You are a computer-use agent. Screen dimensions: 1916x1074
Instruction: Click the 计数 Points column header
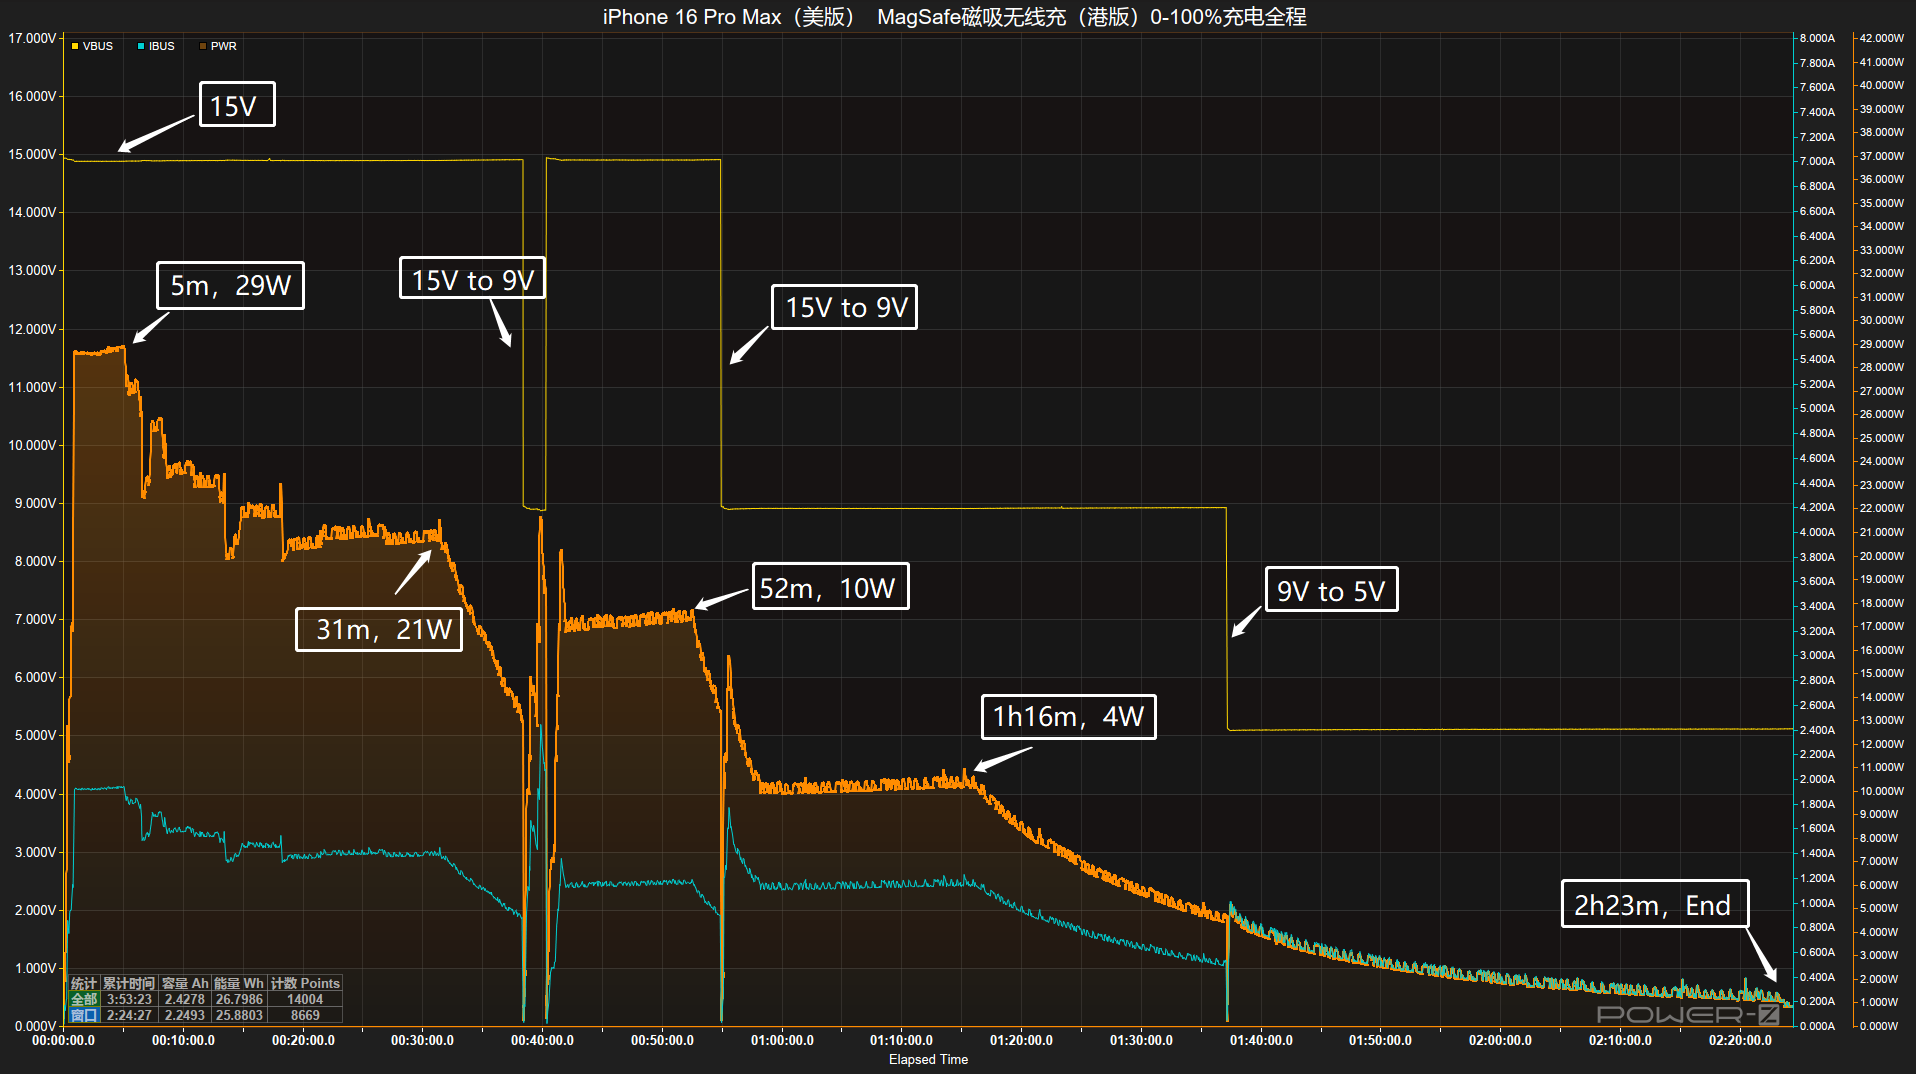tap(303, 983)
